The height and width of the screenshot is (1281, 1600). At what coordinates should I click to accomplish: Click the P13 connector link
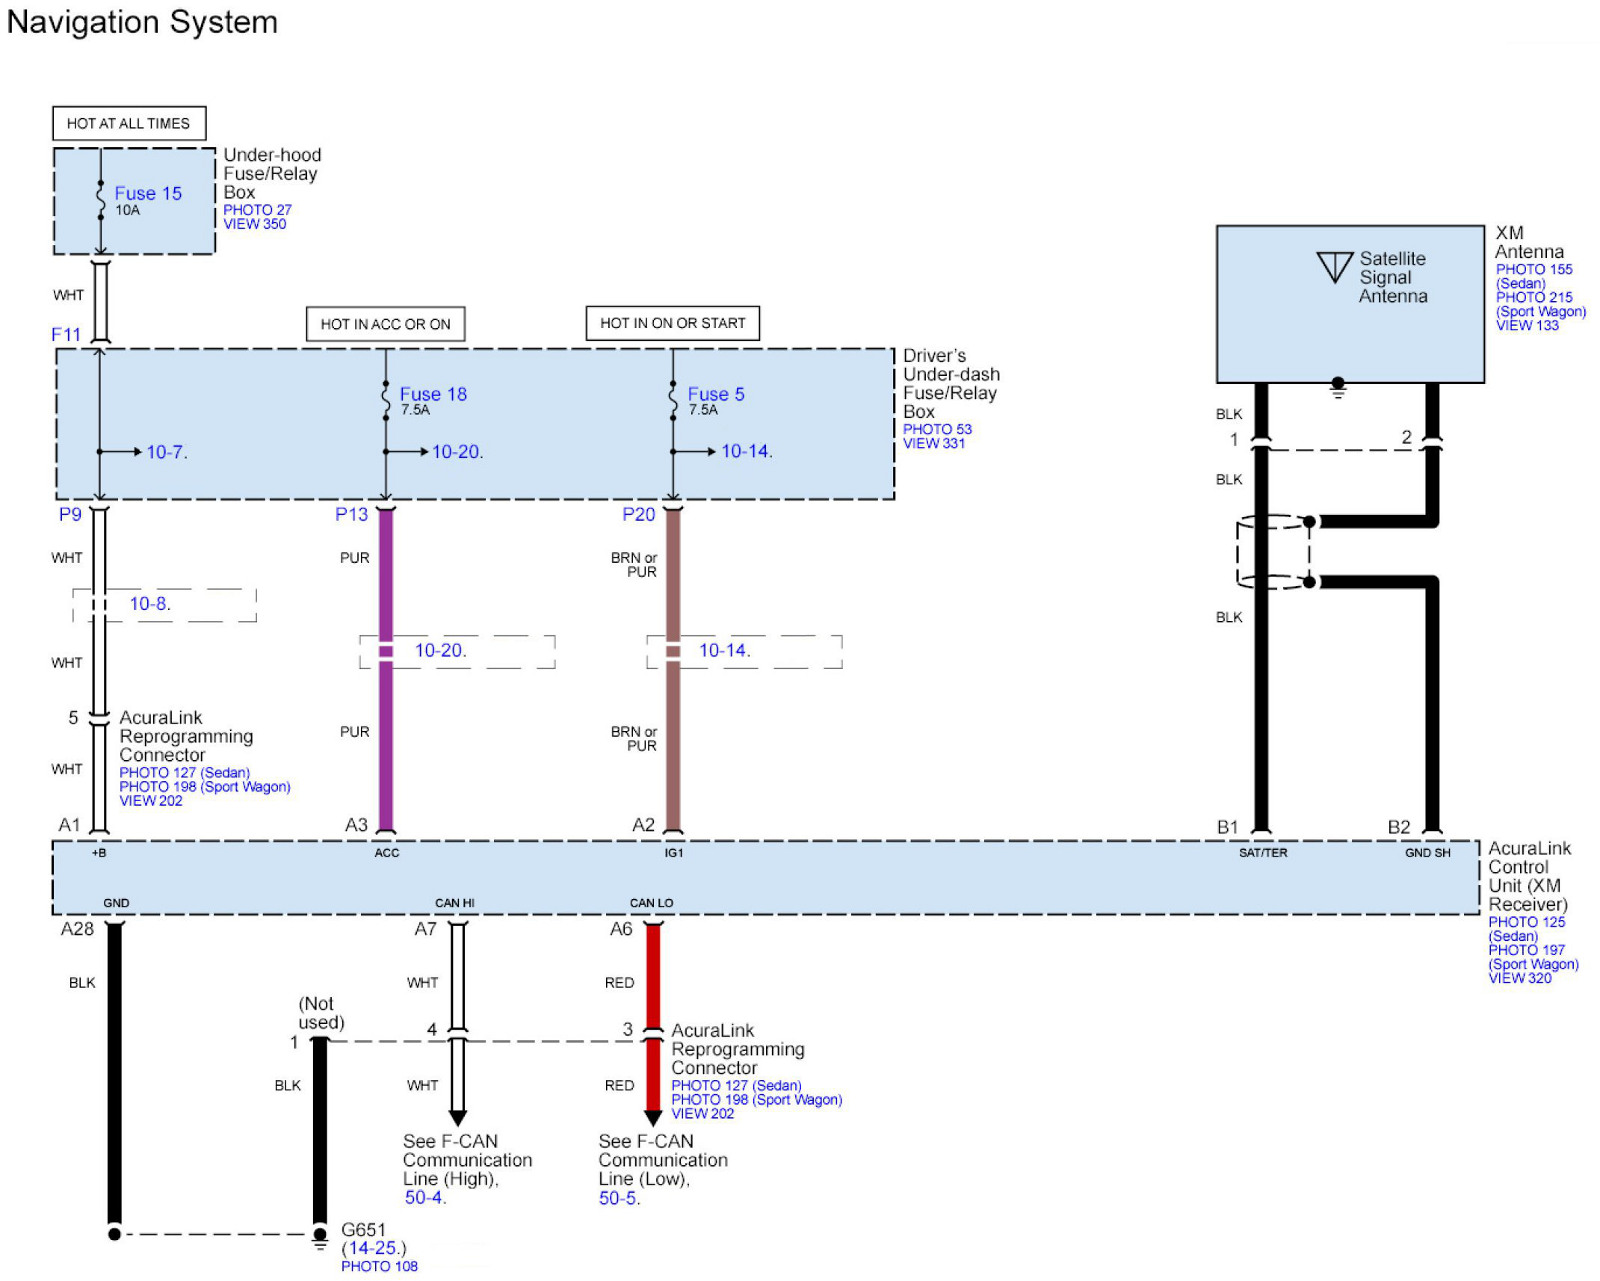pyautogui.click(x=351, y=514)
